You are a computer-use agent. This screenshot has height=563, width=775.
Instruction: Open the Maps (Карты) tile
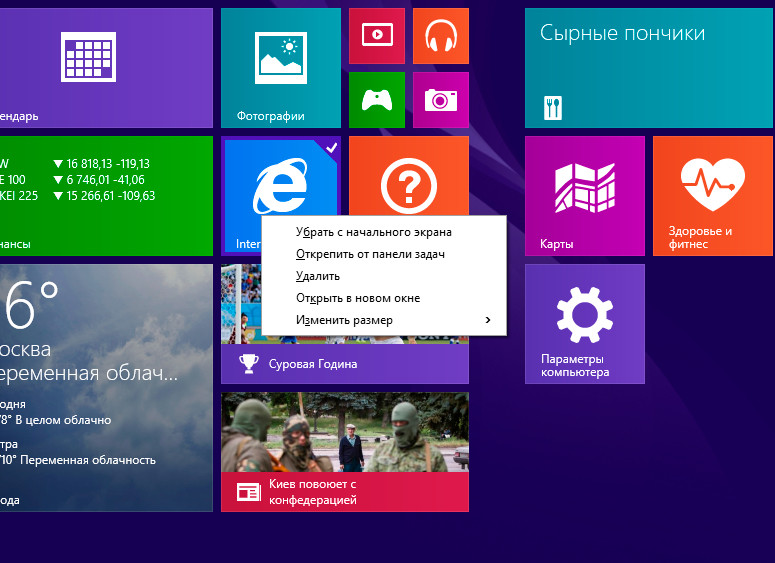(x=584, y=195)
